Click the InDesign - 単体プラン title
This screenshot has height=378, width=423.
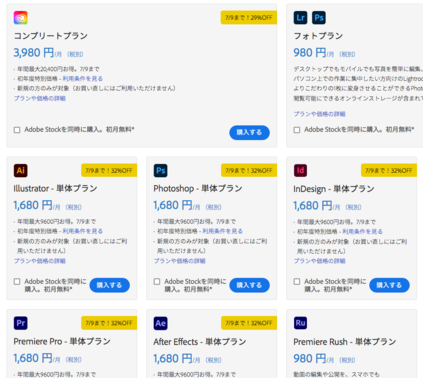click(334, 189)
